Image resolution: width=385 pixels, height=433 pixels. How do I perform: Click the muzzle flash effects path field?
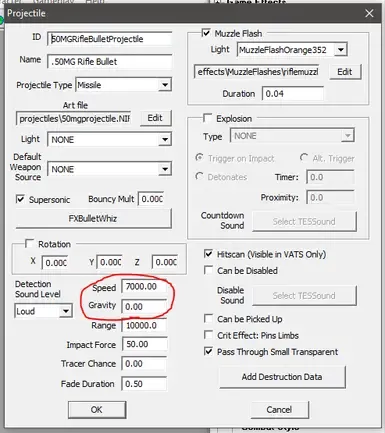(x=257, y=72)
